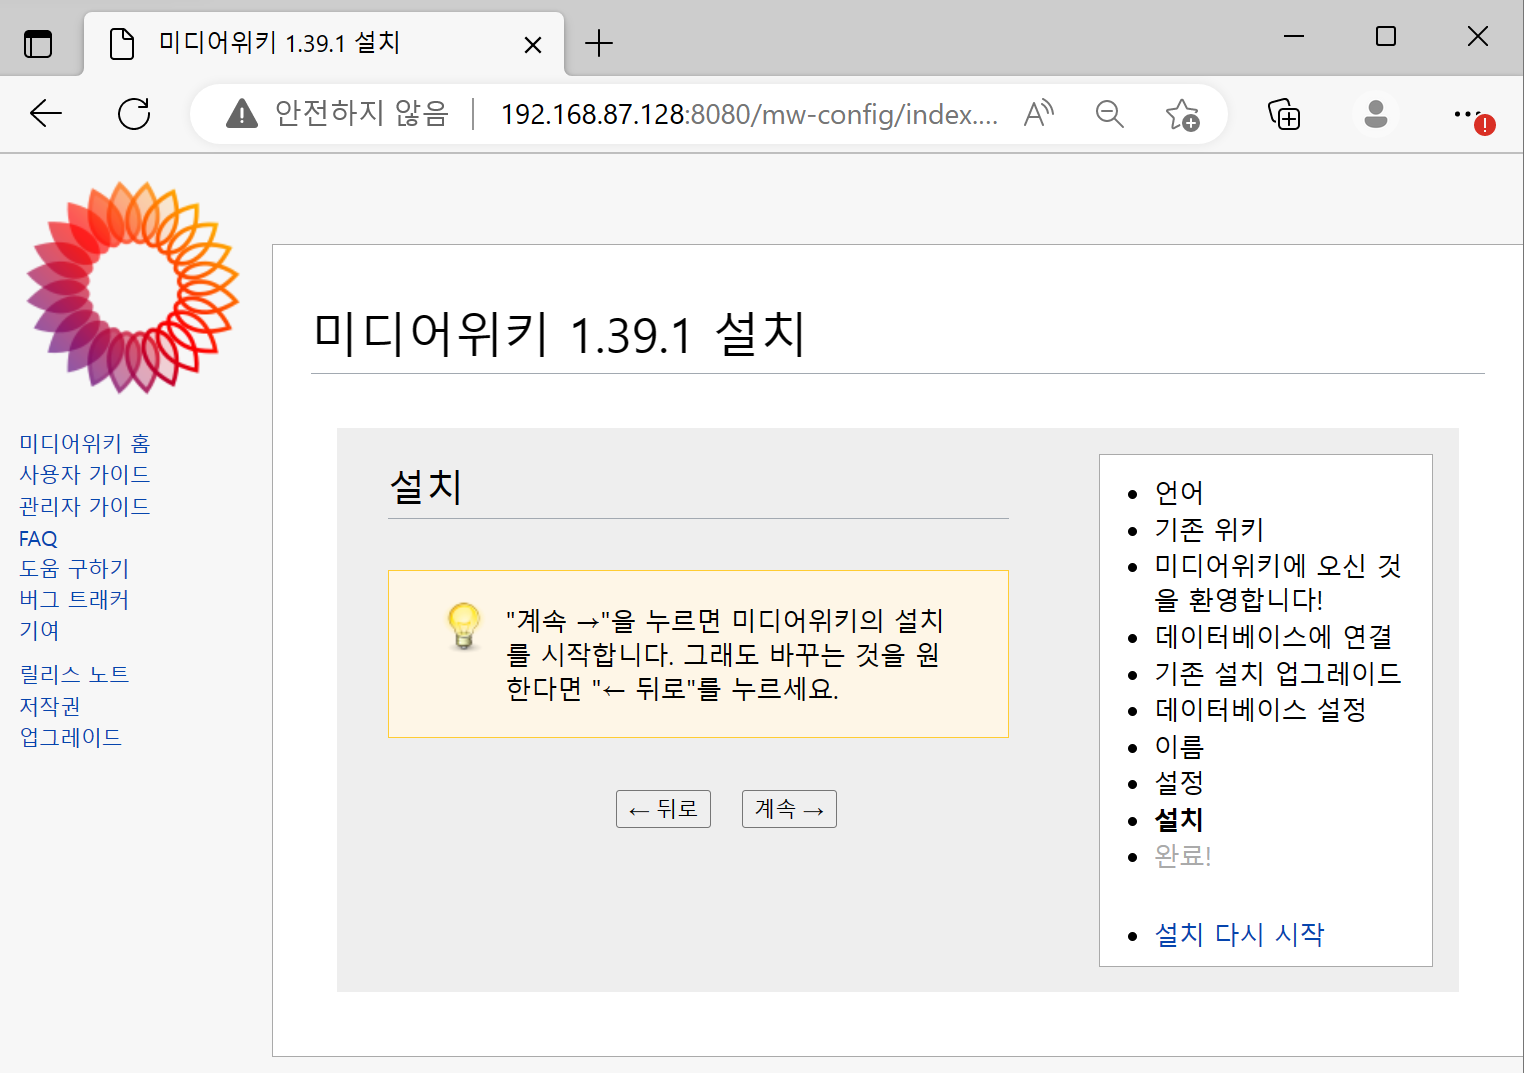The height and width of the screenshot is (1073, 1524).
Task: Open the 미디어위키 홈 link
Action: (85, 443)
